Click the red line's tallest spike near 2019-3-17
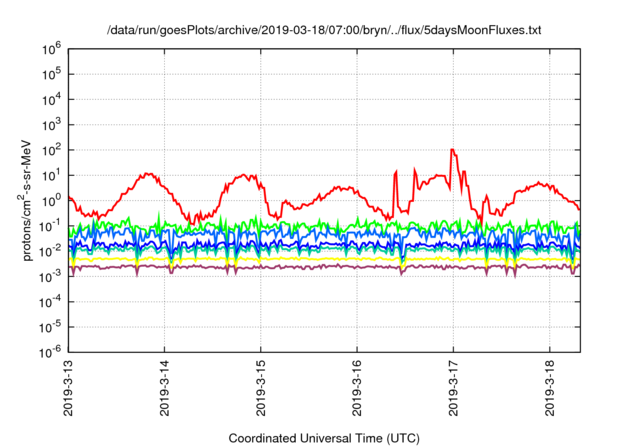Screen dimensions: 640x448 452,150
